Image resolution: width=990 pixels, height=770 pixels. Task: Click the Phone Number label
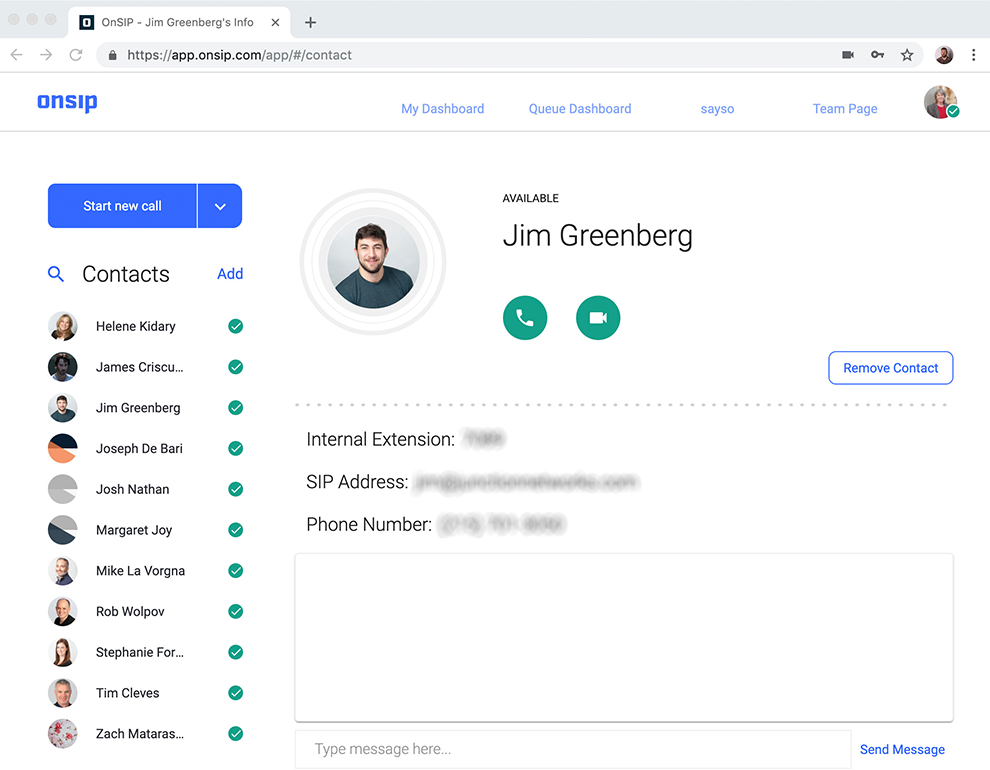[x=369, y=524]
